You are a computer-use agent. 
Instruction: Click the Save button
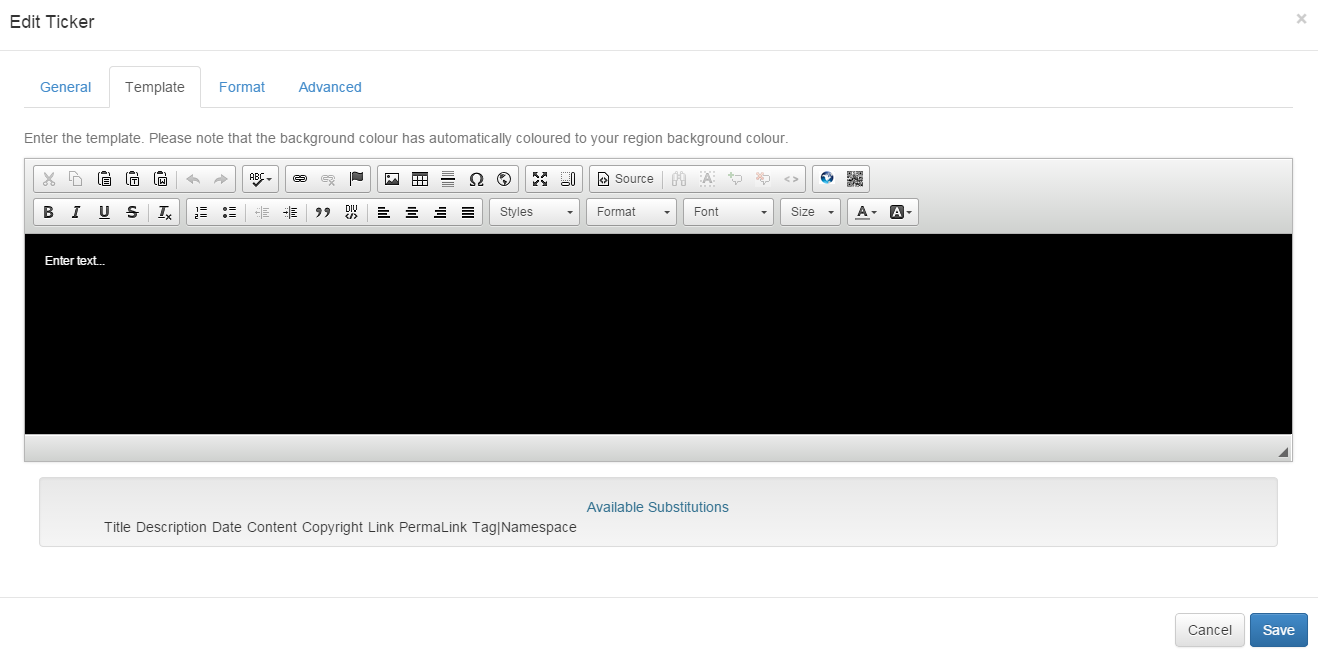1278,630
